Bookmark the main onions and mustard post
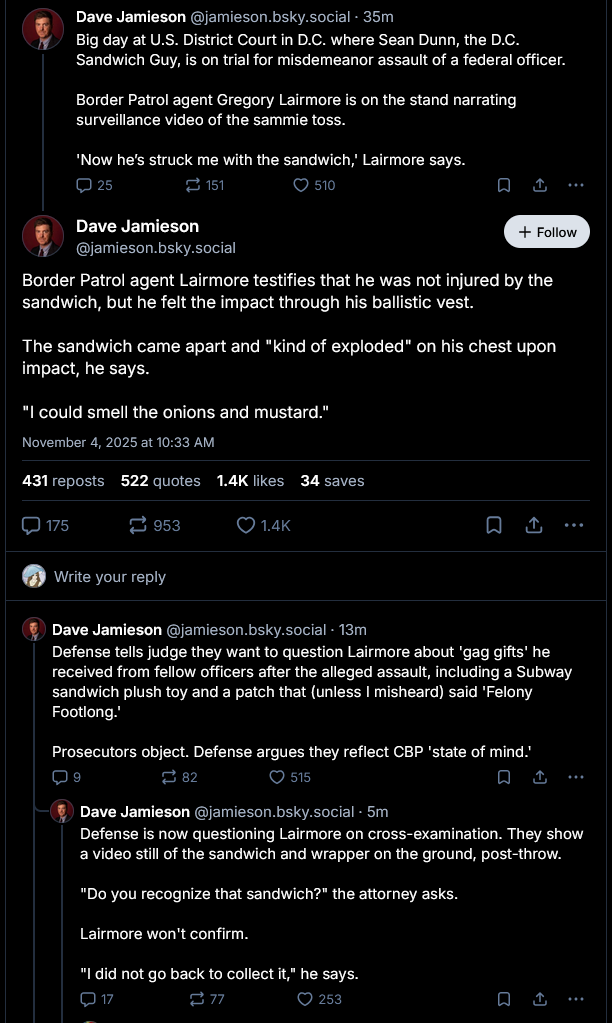This screenshot has width=612, height=1023. [493, 525]
